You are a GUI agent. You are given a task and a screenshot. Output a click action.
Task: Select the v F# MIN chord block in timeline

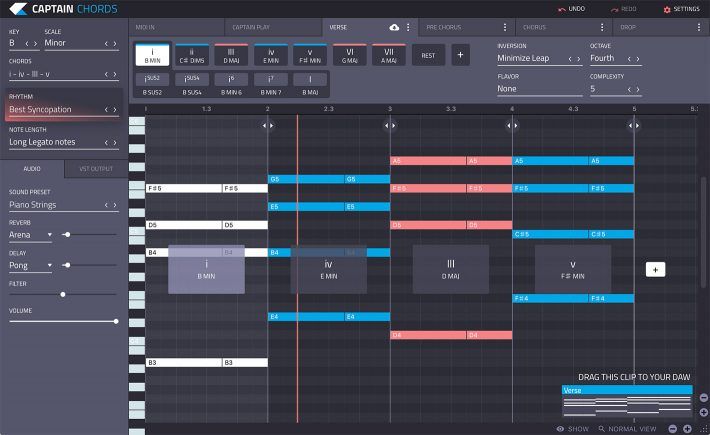click(x=573, y=270)
